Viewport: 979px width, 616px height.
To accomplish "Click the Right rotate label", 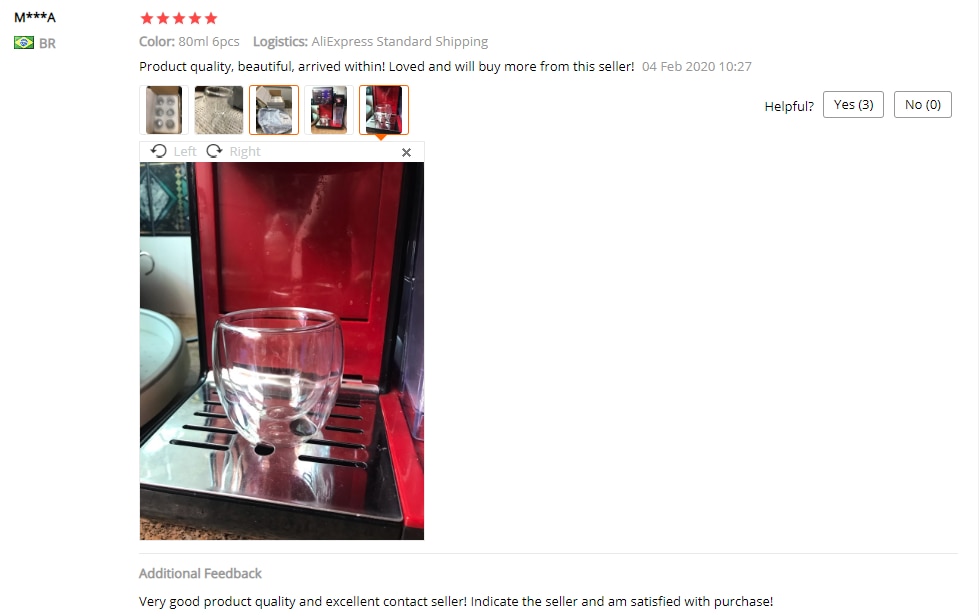I will point(245,152).
